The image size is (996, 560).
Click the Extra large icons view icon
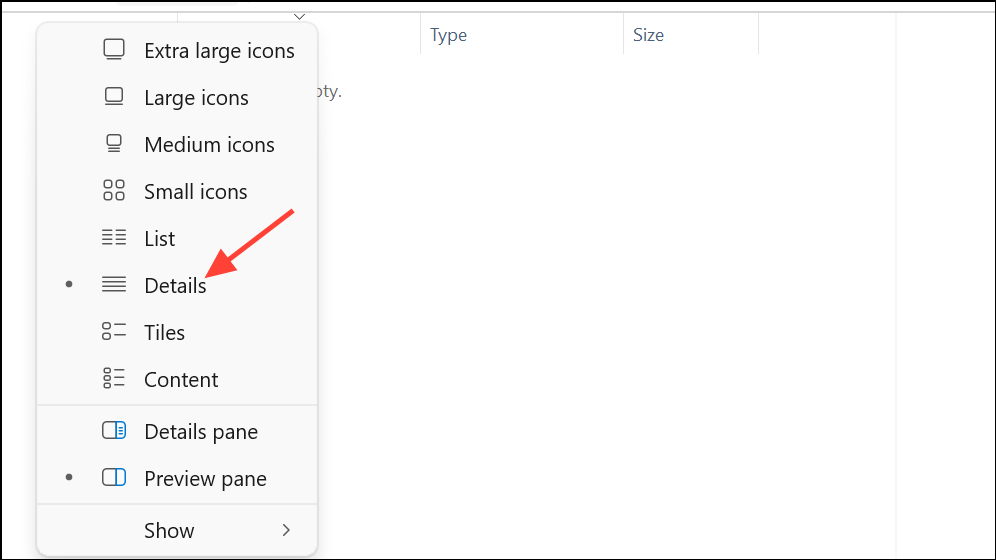click(x=114, y=50)
